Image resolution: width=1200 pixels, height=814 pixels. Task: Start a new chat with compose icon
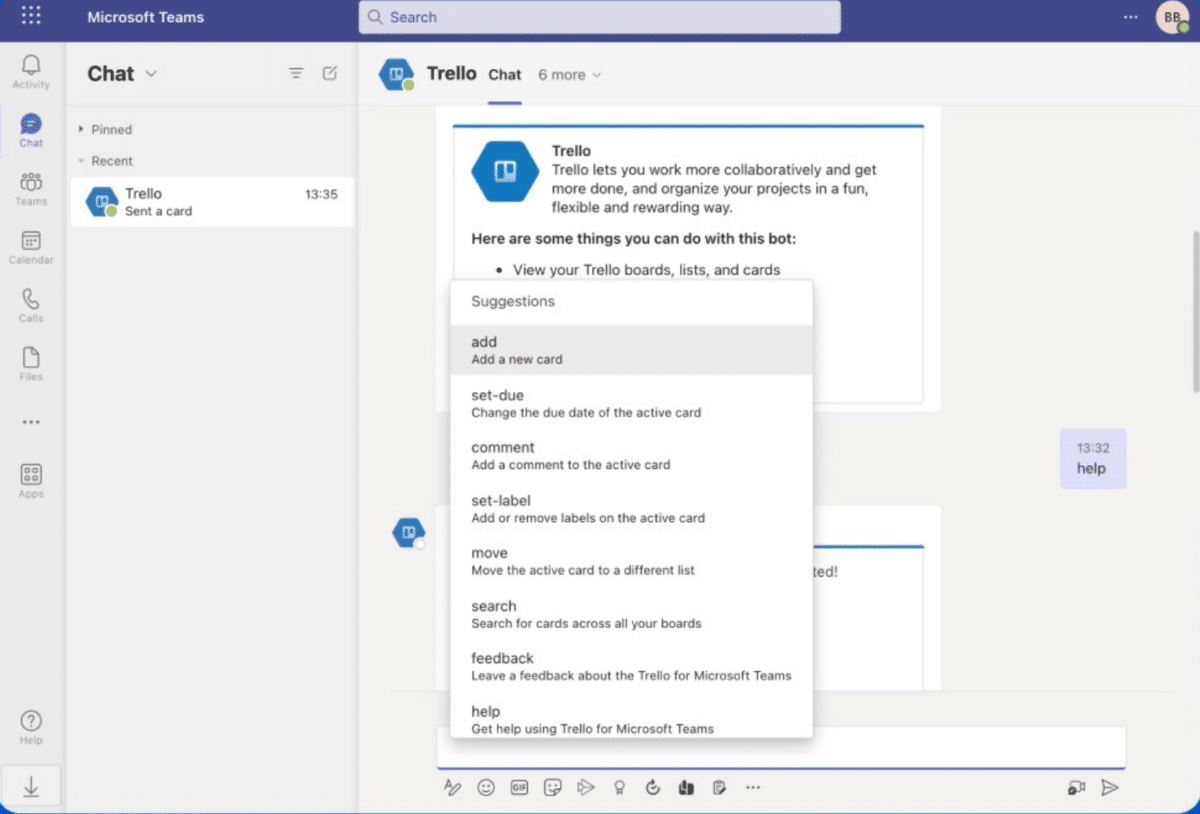330,73
